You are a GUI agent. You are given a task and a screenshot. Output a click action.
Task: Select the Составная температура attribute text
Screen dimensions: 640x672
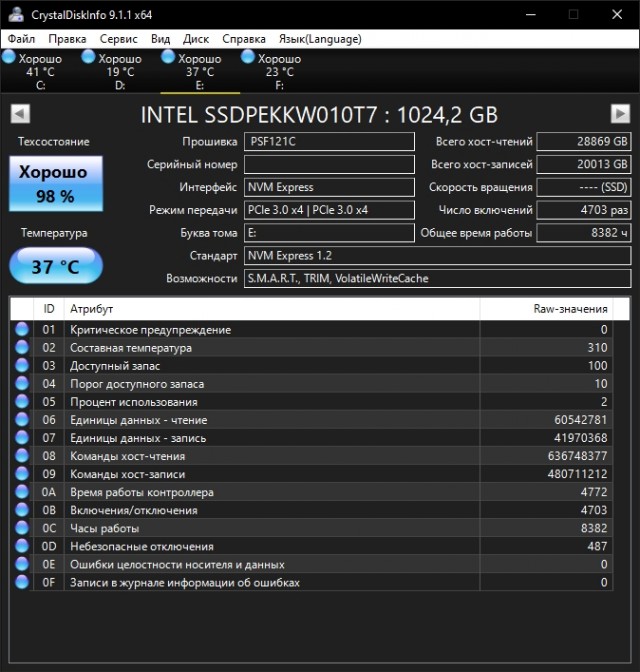(131, 348)
